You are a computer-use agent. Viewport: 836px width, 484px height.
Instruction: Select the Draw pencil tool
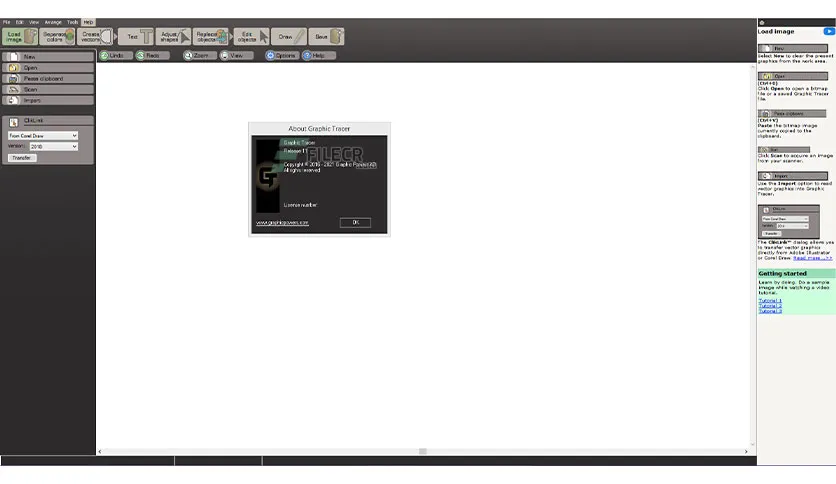tap(288, 36)
